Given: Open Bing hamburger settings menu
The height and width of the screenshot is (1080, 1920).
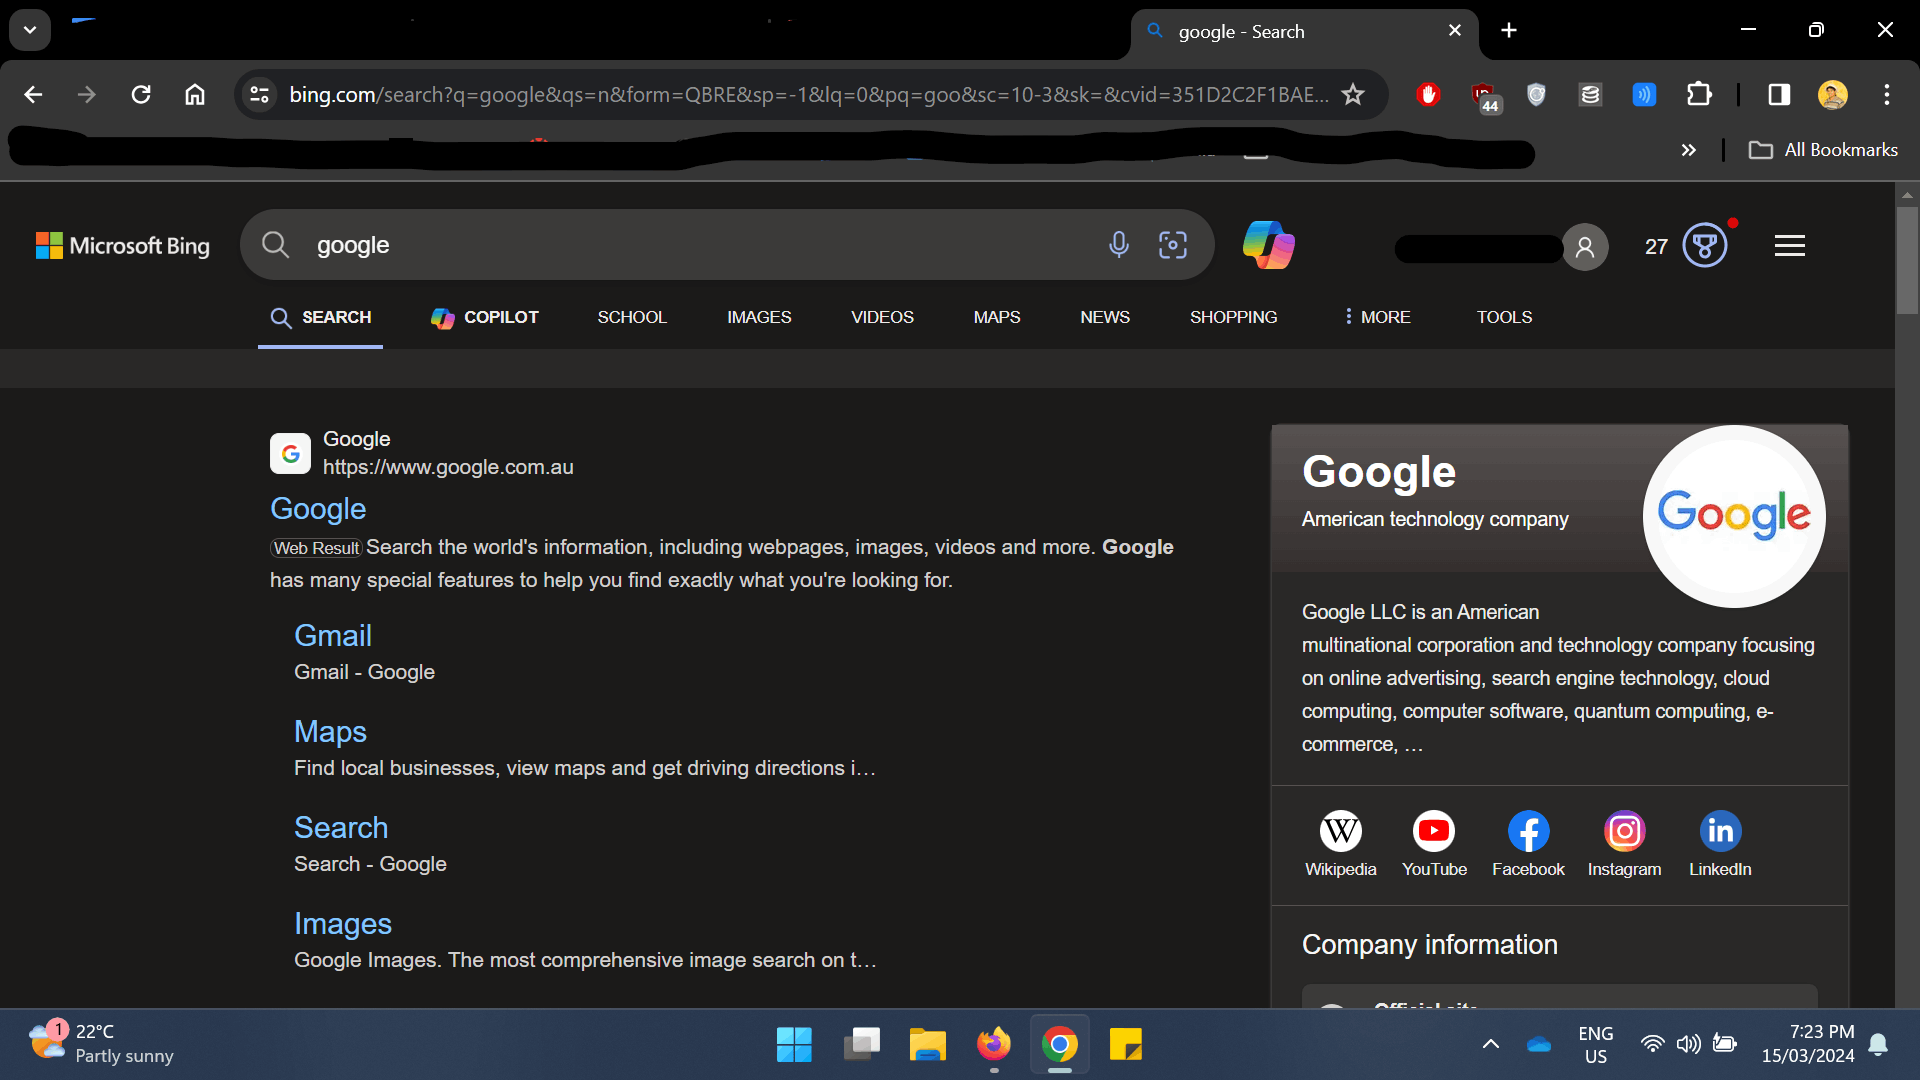Looking at the screenshot, I should coord(1789,246).
